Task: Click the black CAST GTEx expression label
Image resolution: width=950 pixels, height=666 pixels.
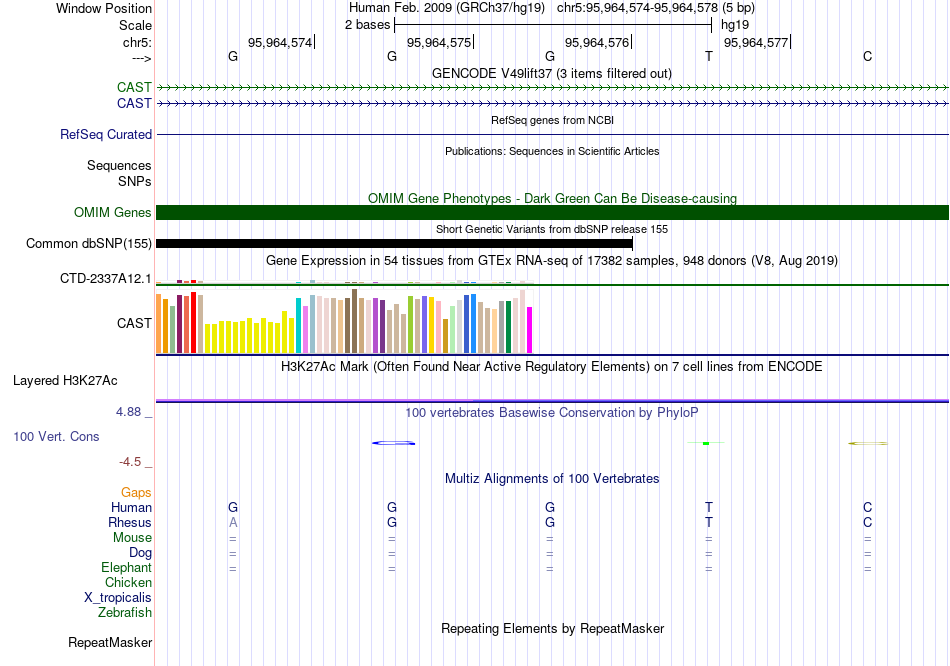Action: coord(134,323)
